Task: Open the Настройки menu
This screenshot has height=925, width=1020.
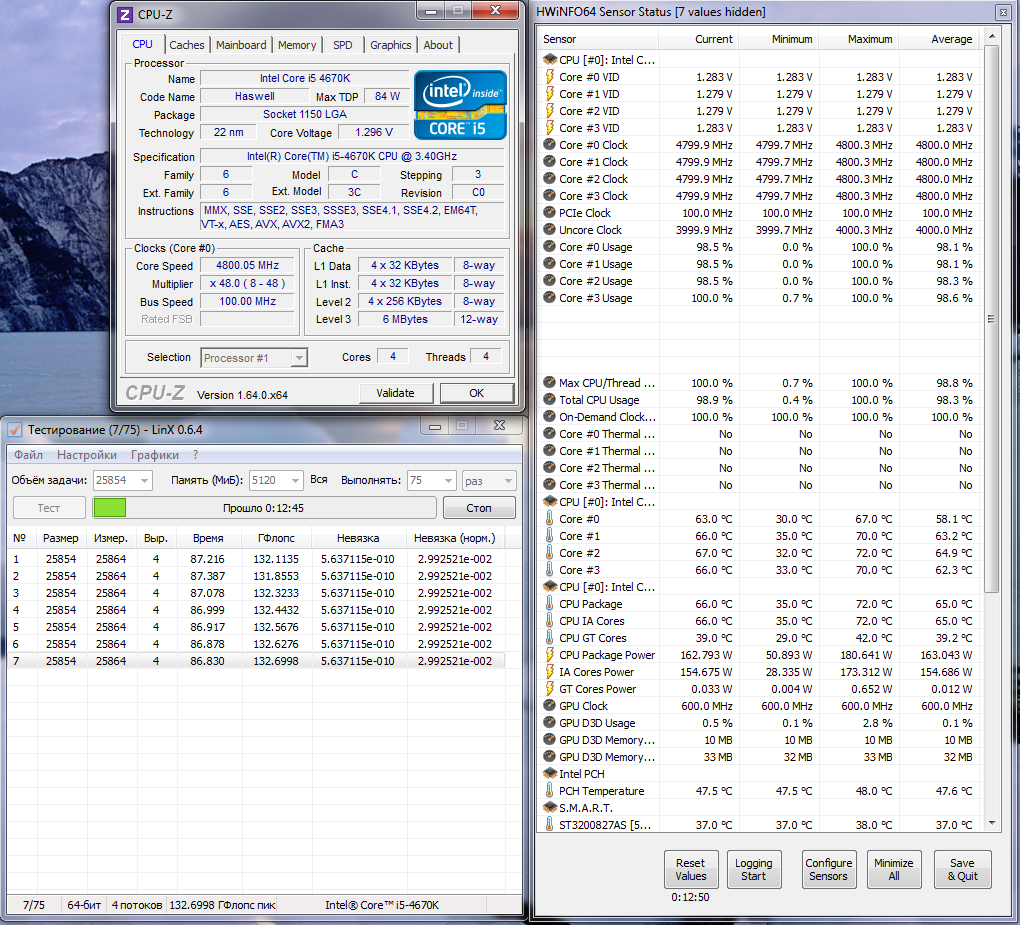Action: coord(87,455)
